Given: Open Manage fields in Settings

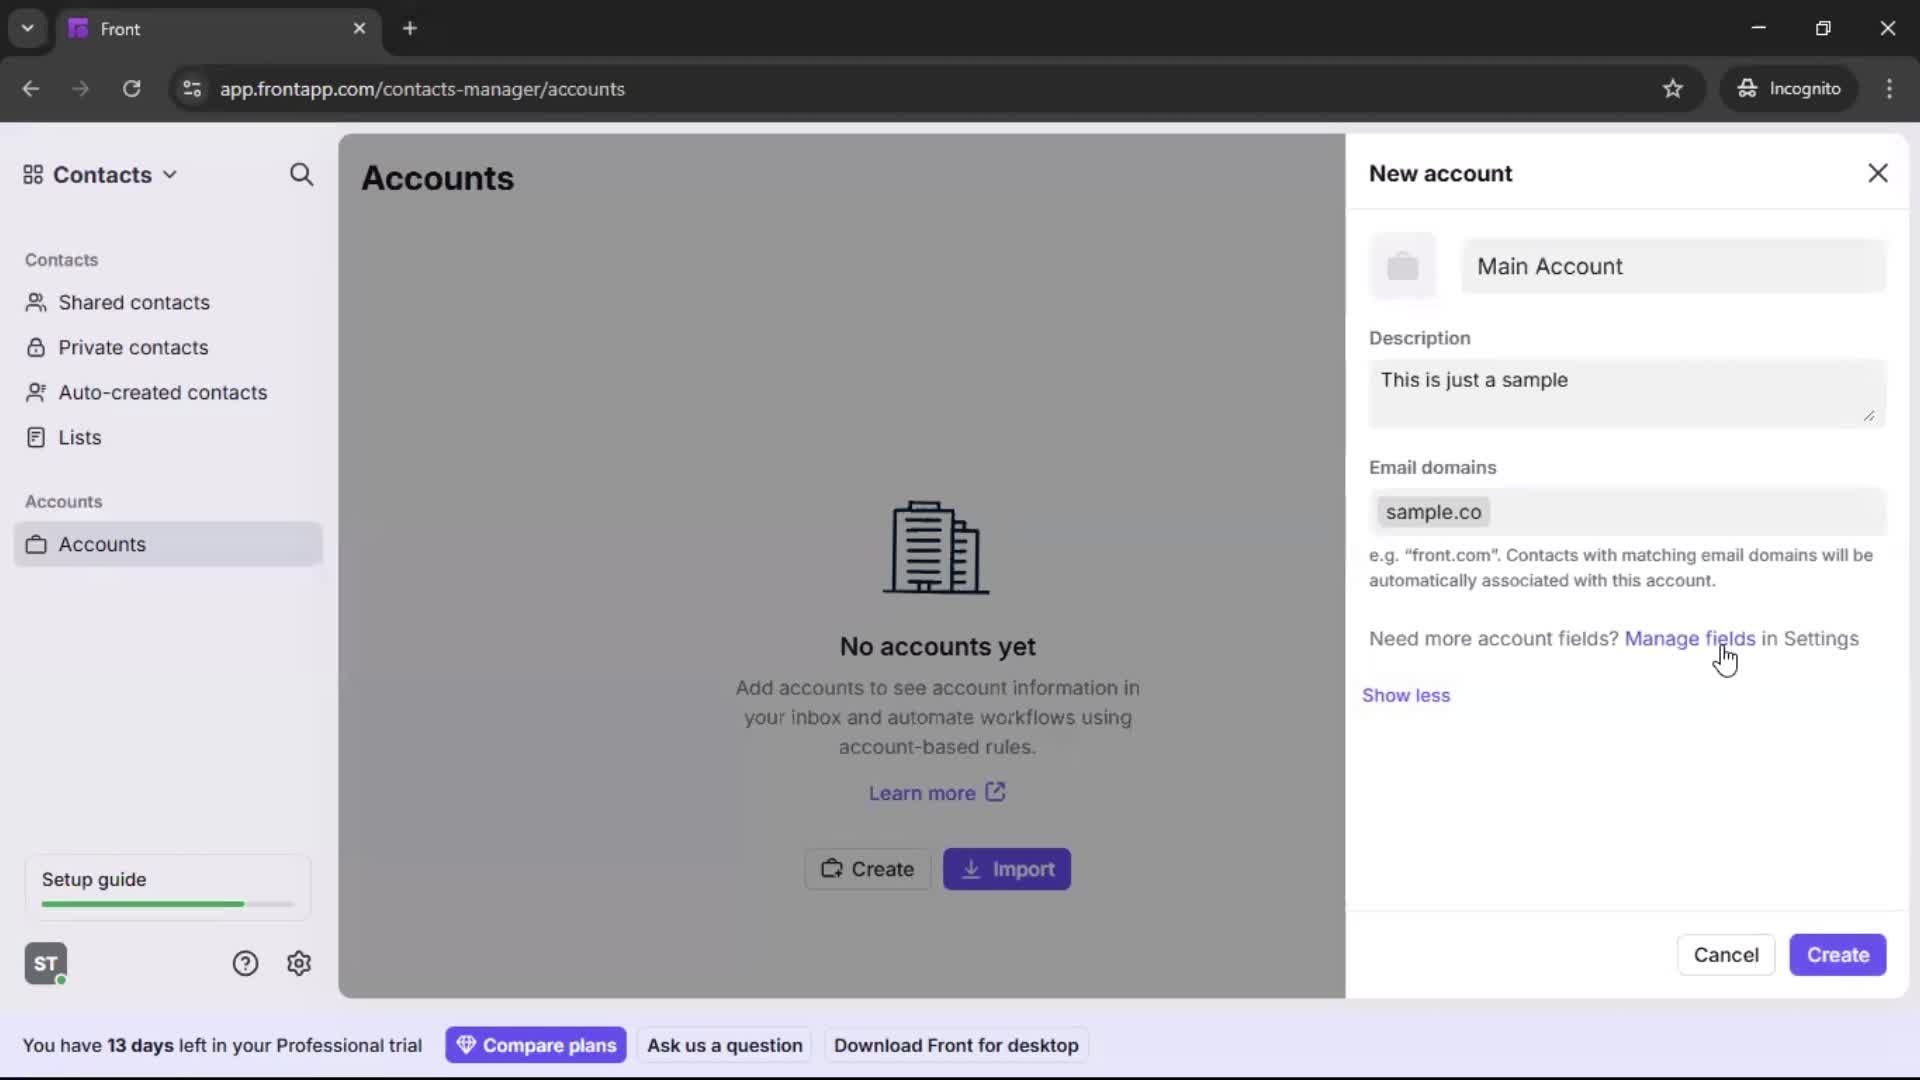Looking at the screenshot, I should (1690, 638).
